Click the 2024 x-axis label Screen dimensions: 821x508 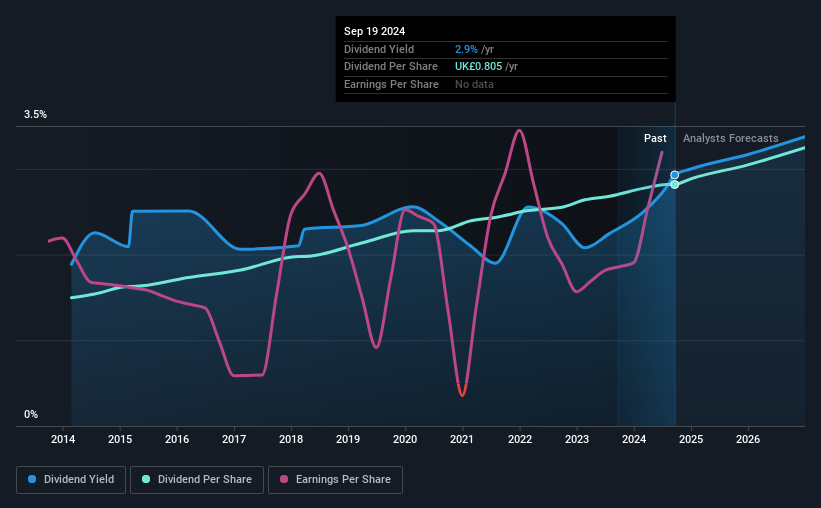coord(634,439)
